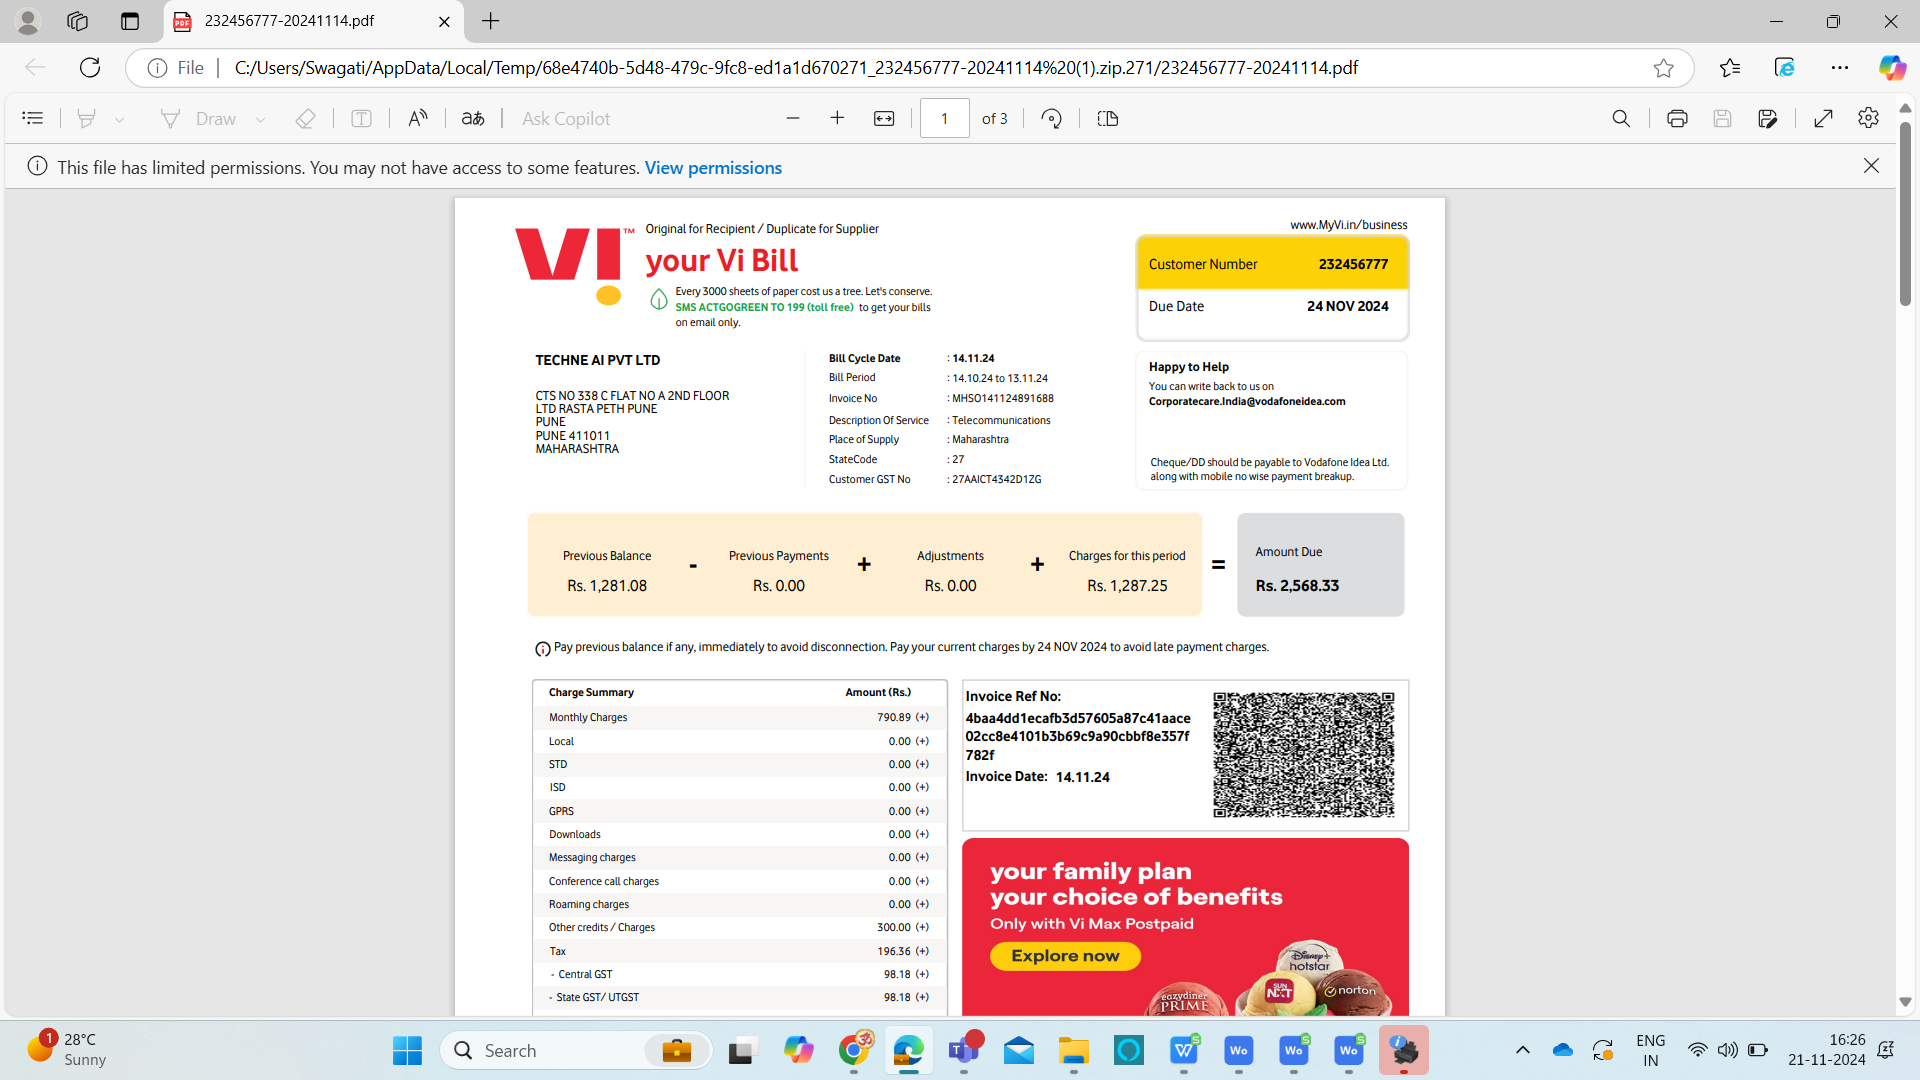Screen dimensions: 1920x1080
Task: Open the table of contents sidebar
Action: tap(32, 119)
